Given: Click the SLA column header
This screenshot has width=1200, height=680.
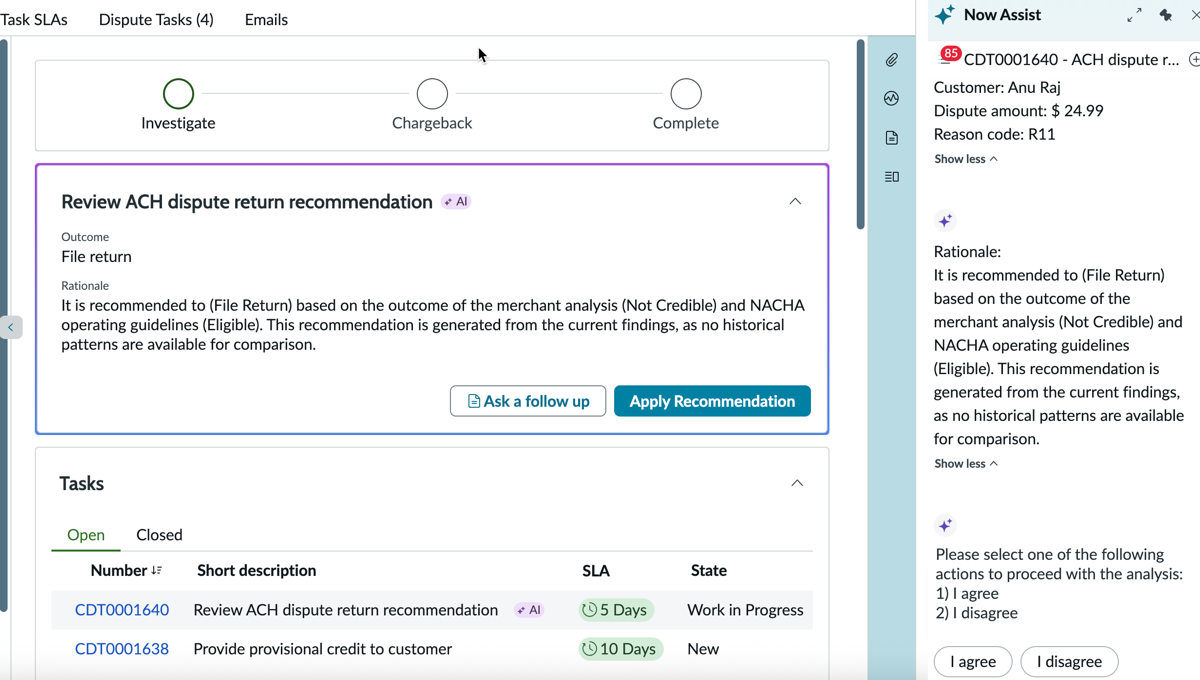Looking at the screenshot, I should (596, 571).
